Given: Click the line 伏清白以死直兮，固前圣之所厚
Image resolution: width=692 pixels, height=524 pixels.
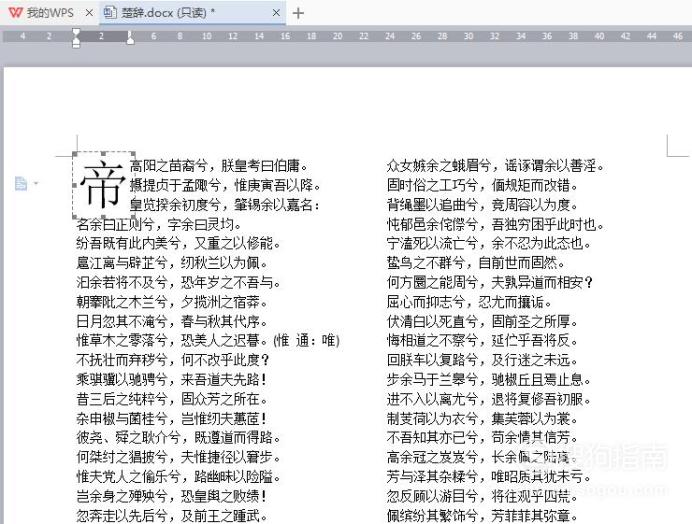Looking at the screenshot, I should [x=482, y=321].
